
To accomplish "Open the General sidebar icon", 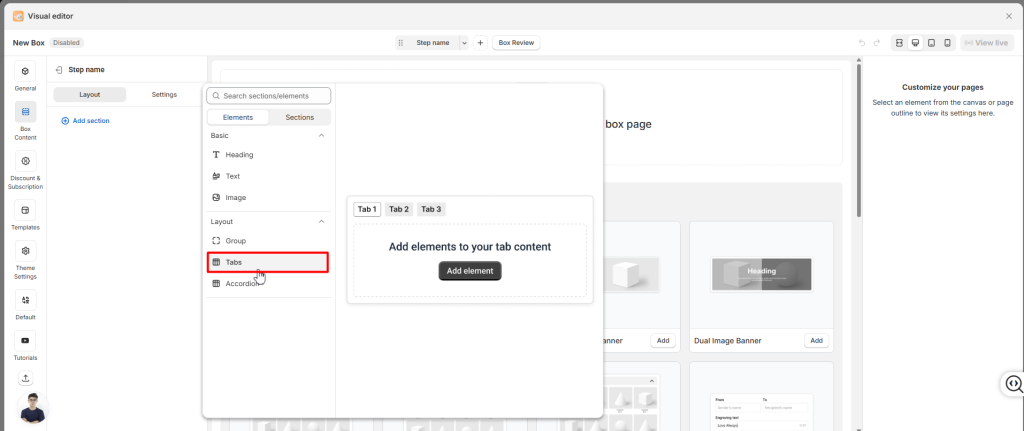I will pyautogui.click(x=25, y=72).
